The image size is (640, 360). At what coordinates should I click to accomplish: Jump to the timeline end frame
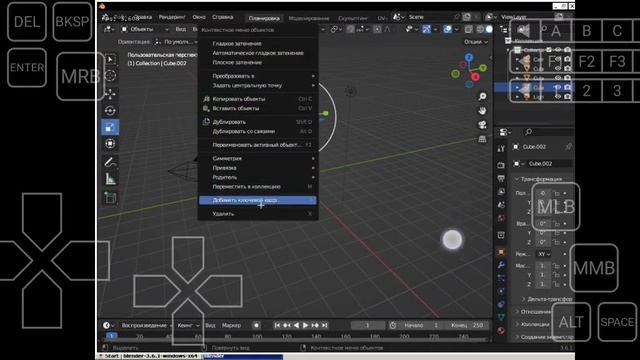(x=324, y=325)
